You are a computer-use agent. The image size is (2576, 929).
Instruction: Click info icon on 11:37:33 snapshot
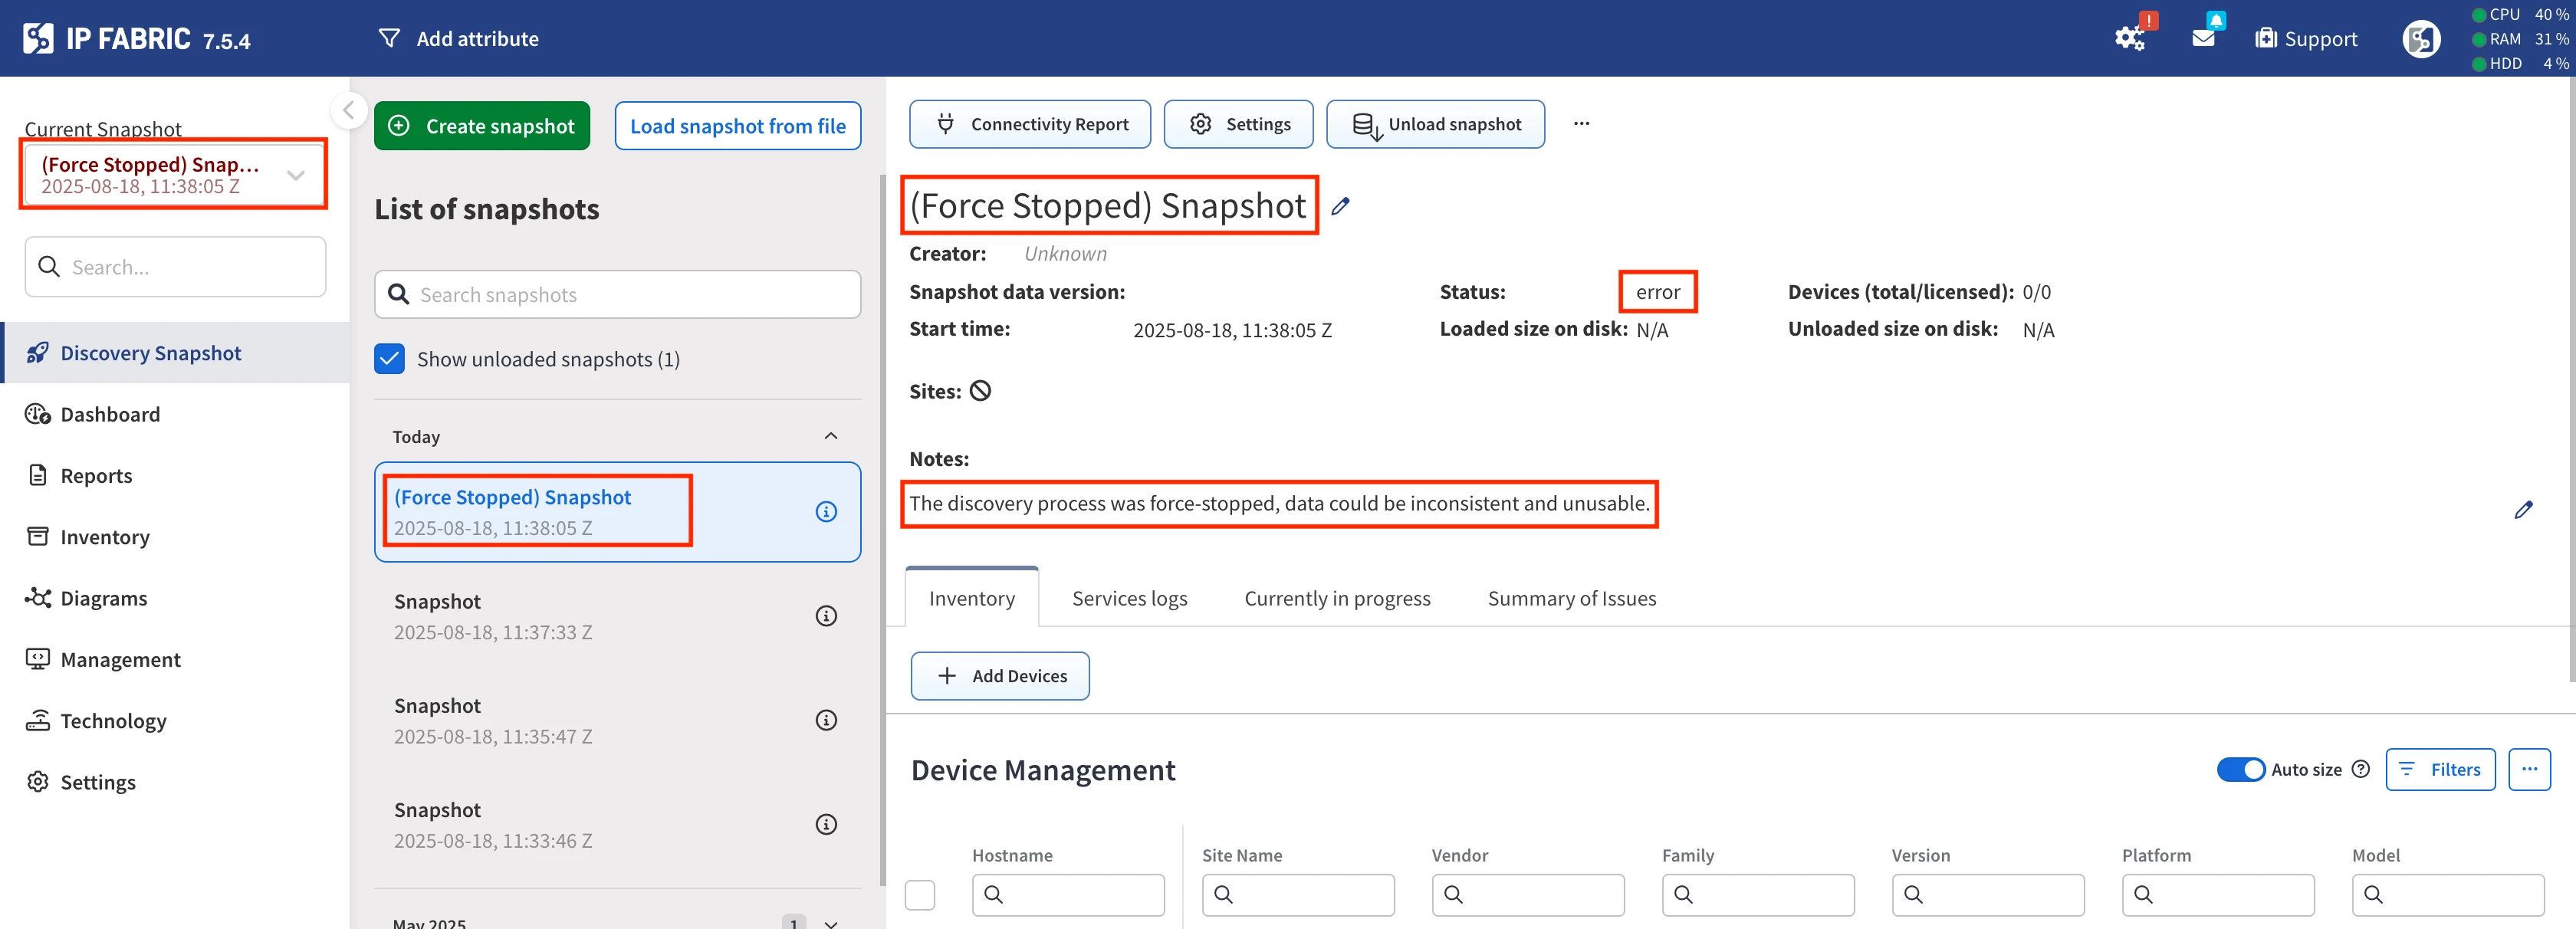pyautogui.click(x=825, y=616)
